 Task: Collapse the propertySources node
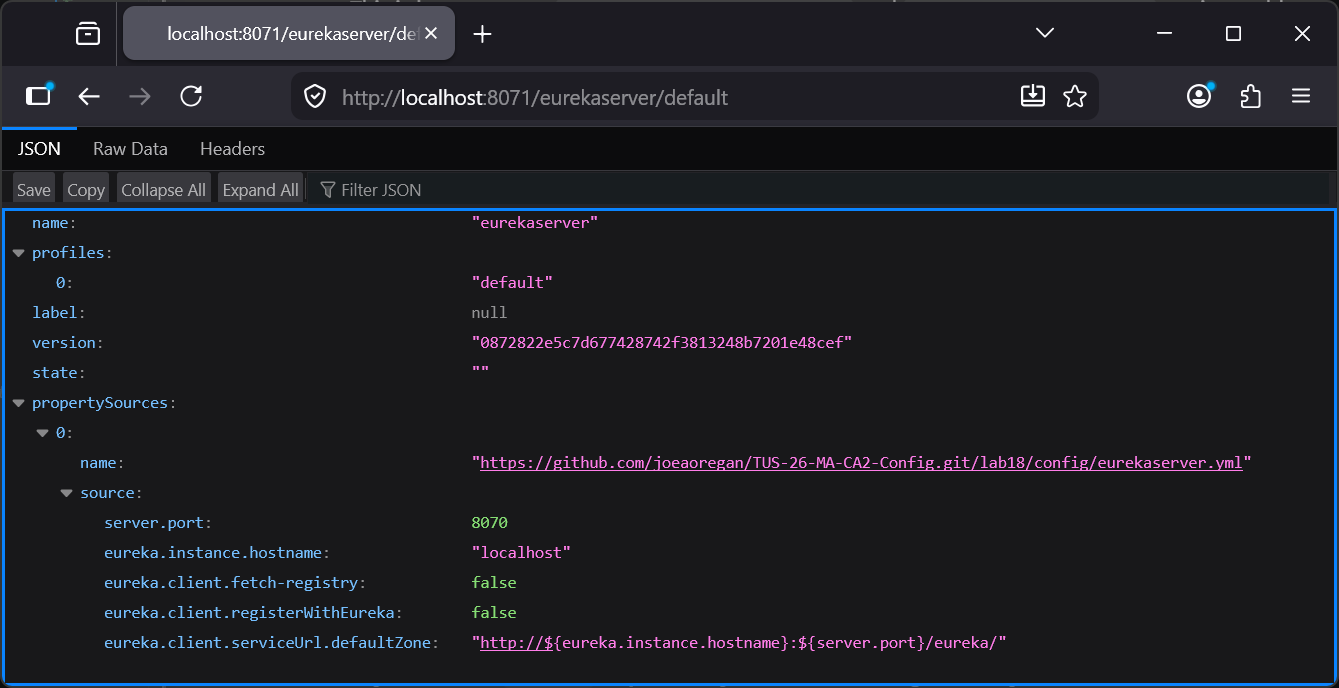(18, 403)
